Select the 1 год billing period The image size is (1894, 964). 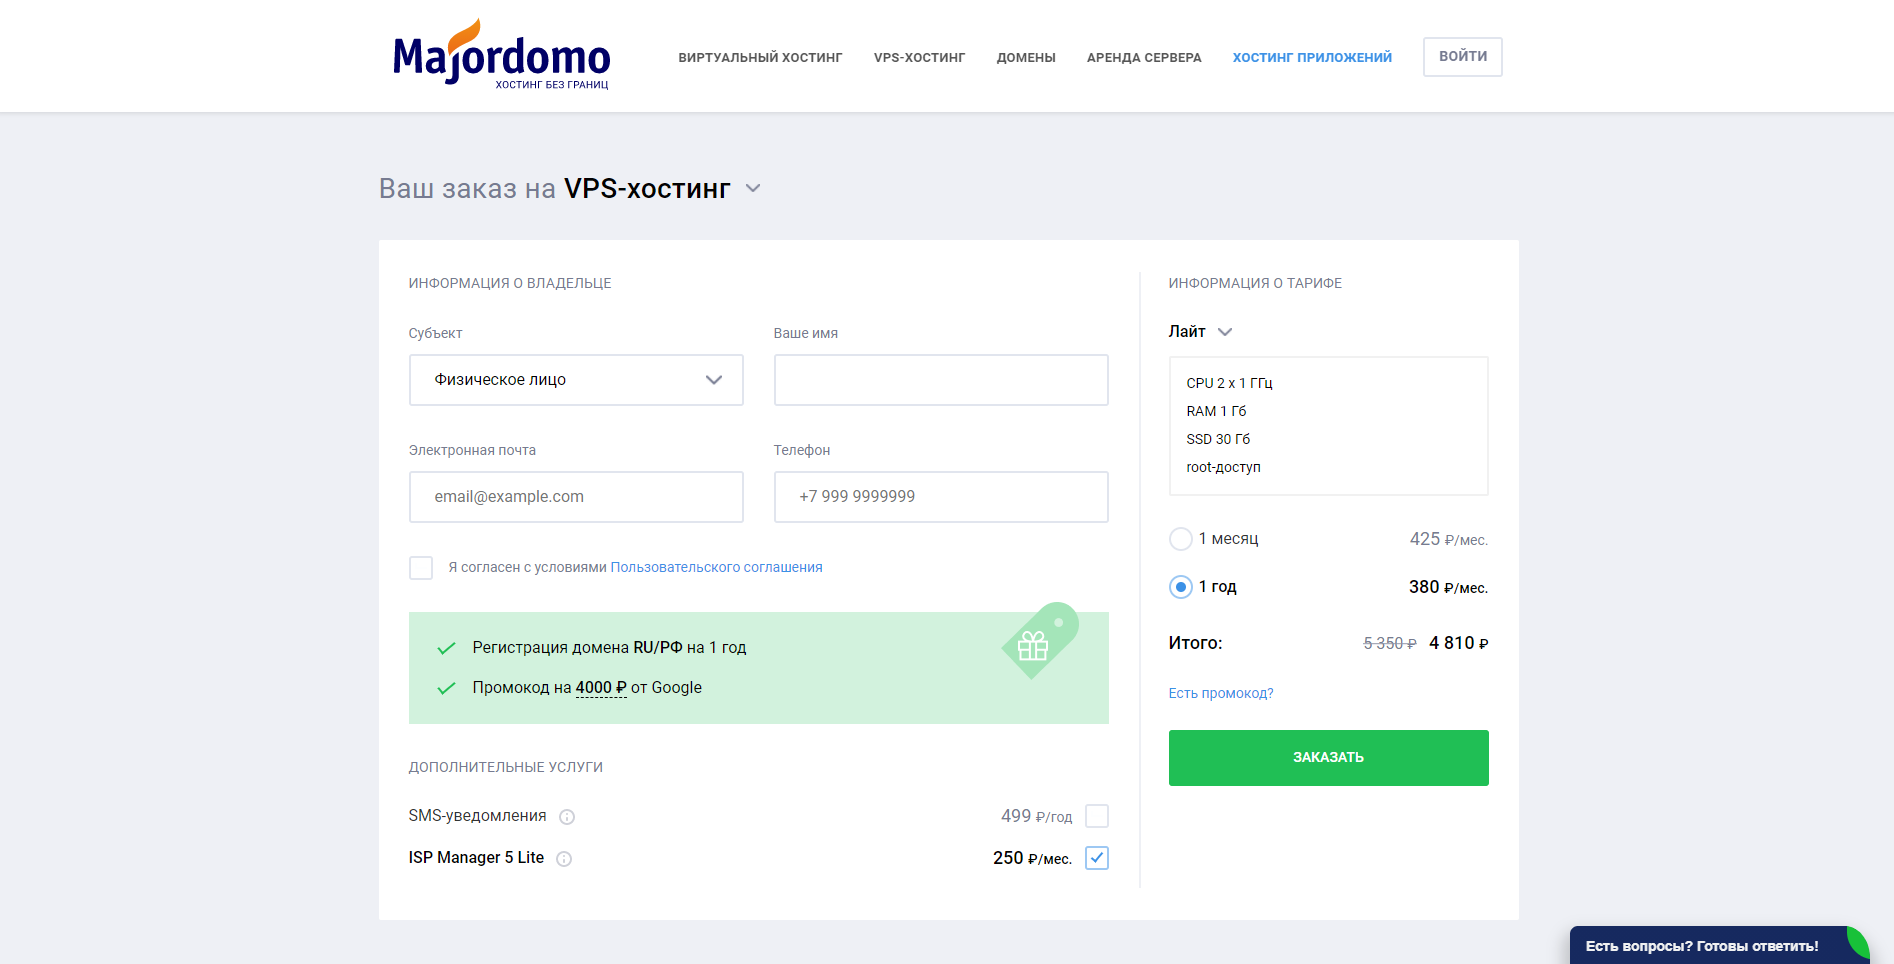1181,587
